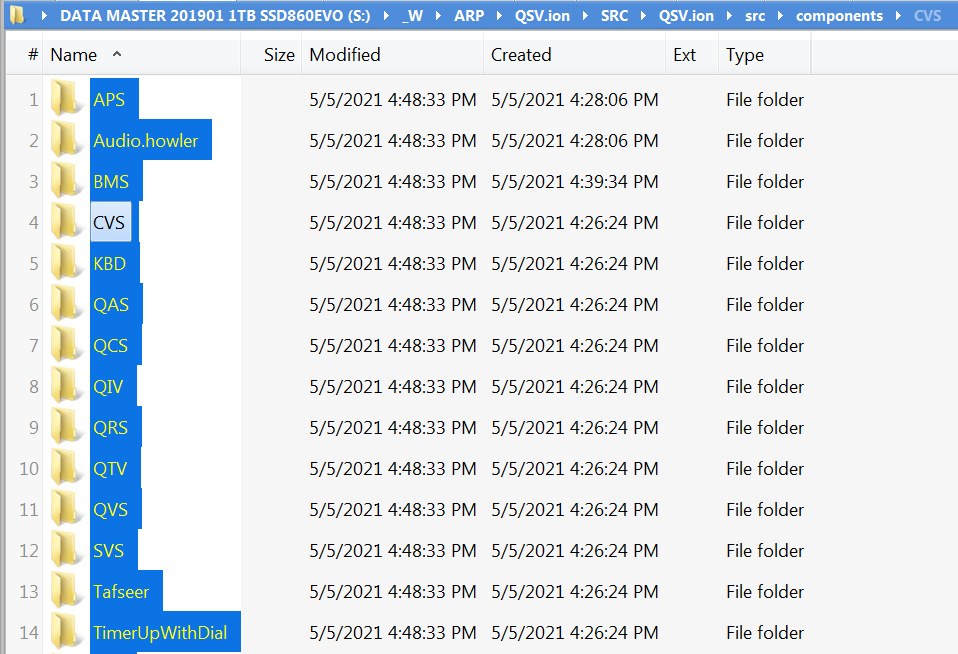Viewport: 958px width, 654px height.
Task: Expand the arrow after ARP in path
Action: pos(499,16)
